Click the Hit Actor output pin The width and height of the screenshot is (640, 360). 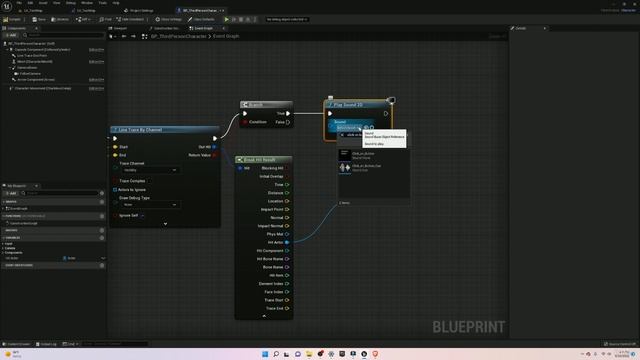pyautogui.click(x=287, y=242)
